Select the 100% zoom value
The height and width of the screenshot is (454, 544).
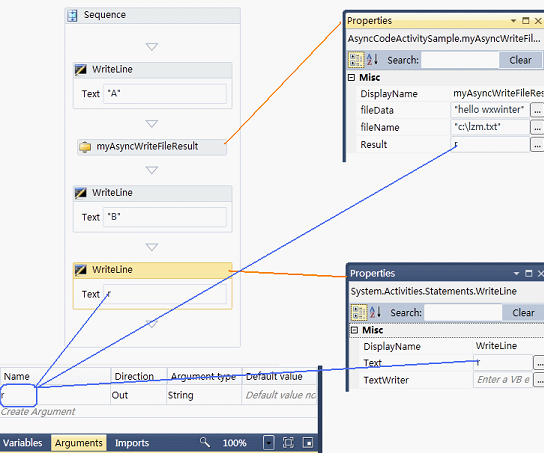235,443
